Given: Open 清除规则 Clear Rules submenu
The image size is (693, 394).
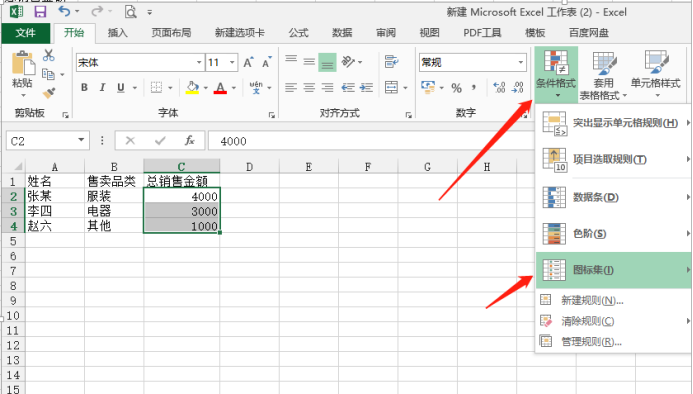Looking at the screenshot, I should (613, 321).
